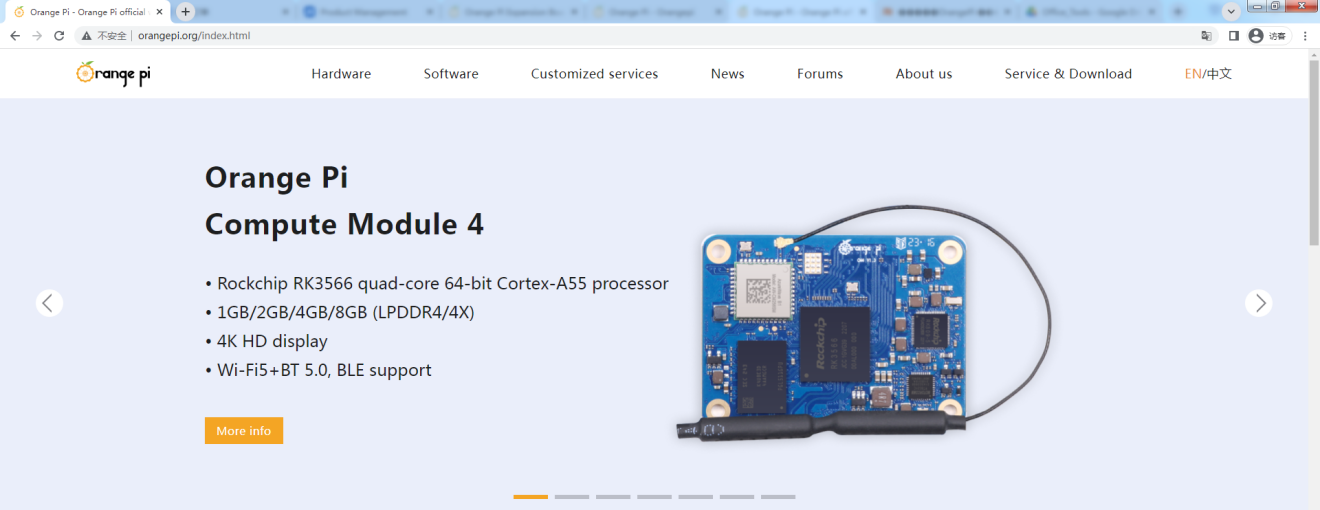Screen dimensions: 1320x510
Task: Expand the tab search chevron
Action: tap(1231, 11)
